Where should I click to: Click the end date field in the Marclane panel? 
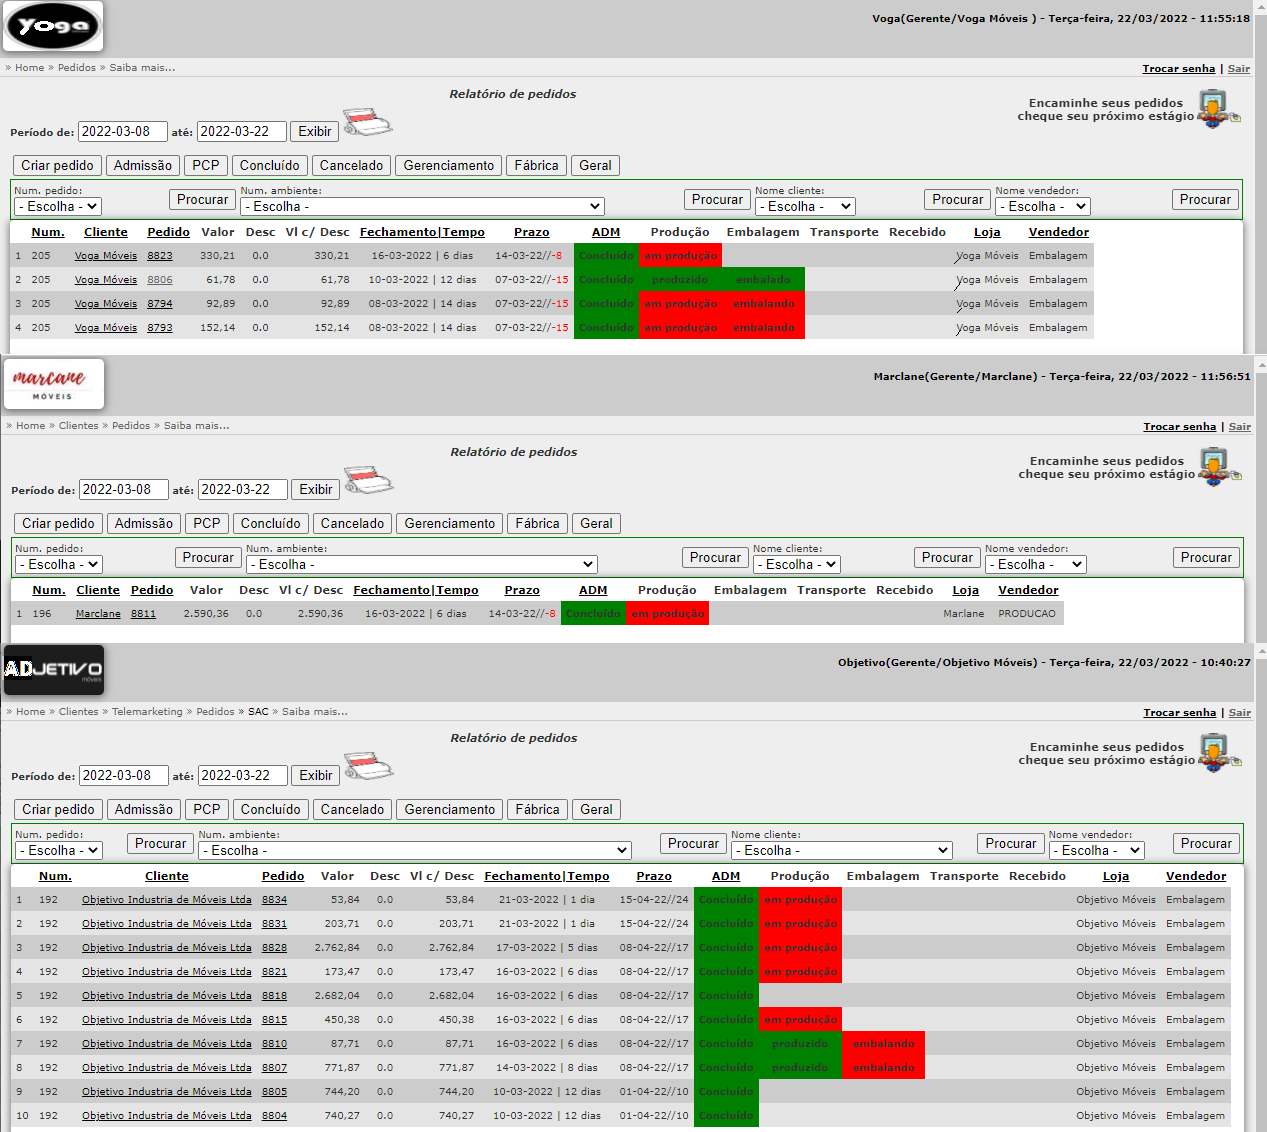(243, 490)
